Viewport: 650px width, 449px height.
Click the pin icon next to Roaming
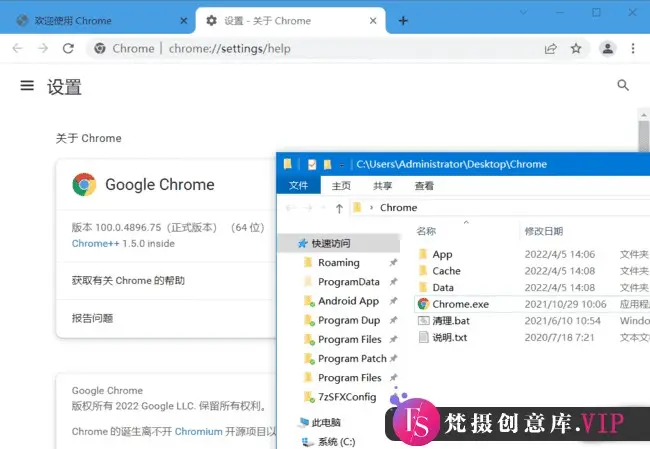[x=393, y=262]
